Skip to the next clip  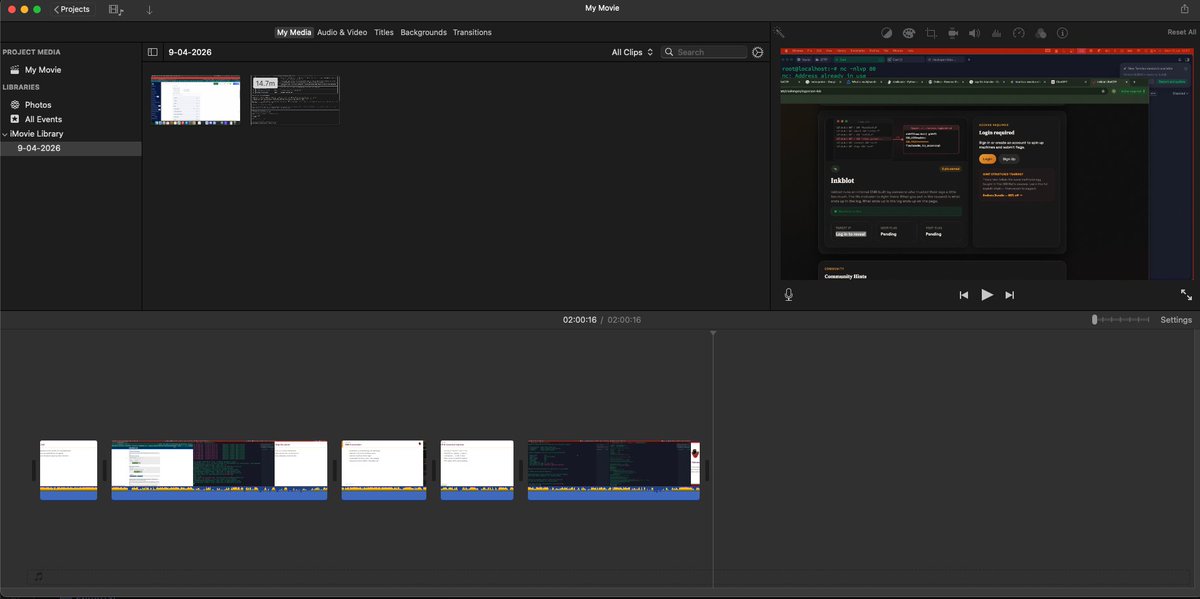[1010, 295]
